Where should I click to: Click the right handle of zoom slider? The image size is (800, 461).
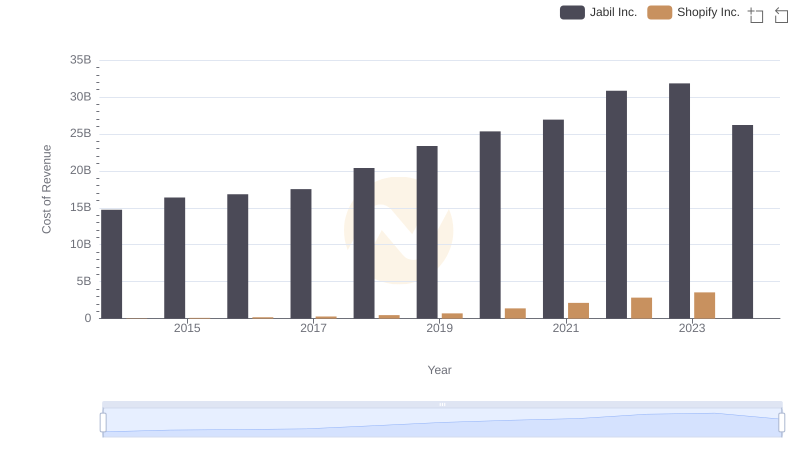pos(782,423)
